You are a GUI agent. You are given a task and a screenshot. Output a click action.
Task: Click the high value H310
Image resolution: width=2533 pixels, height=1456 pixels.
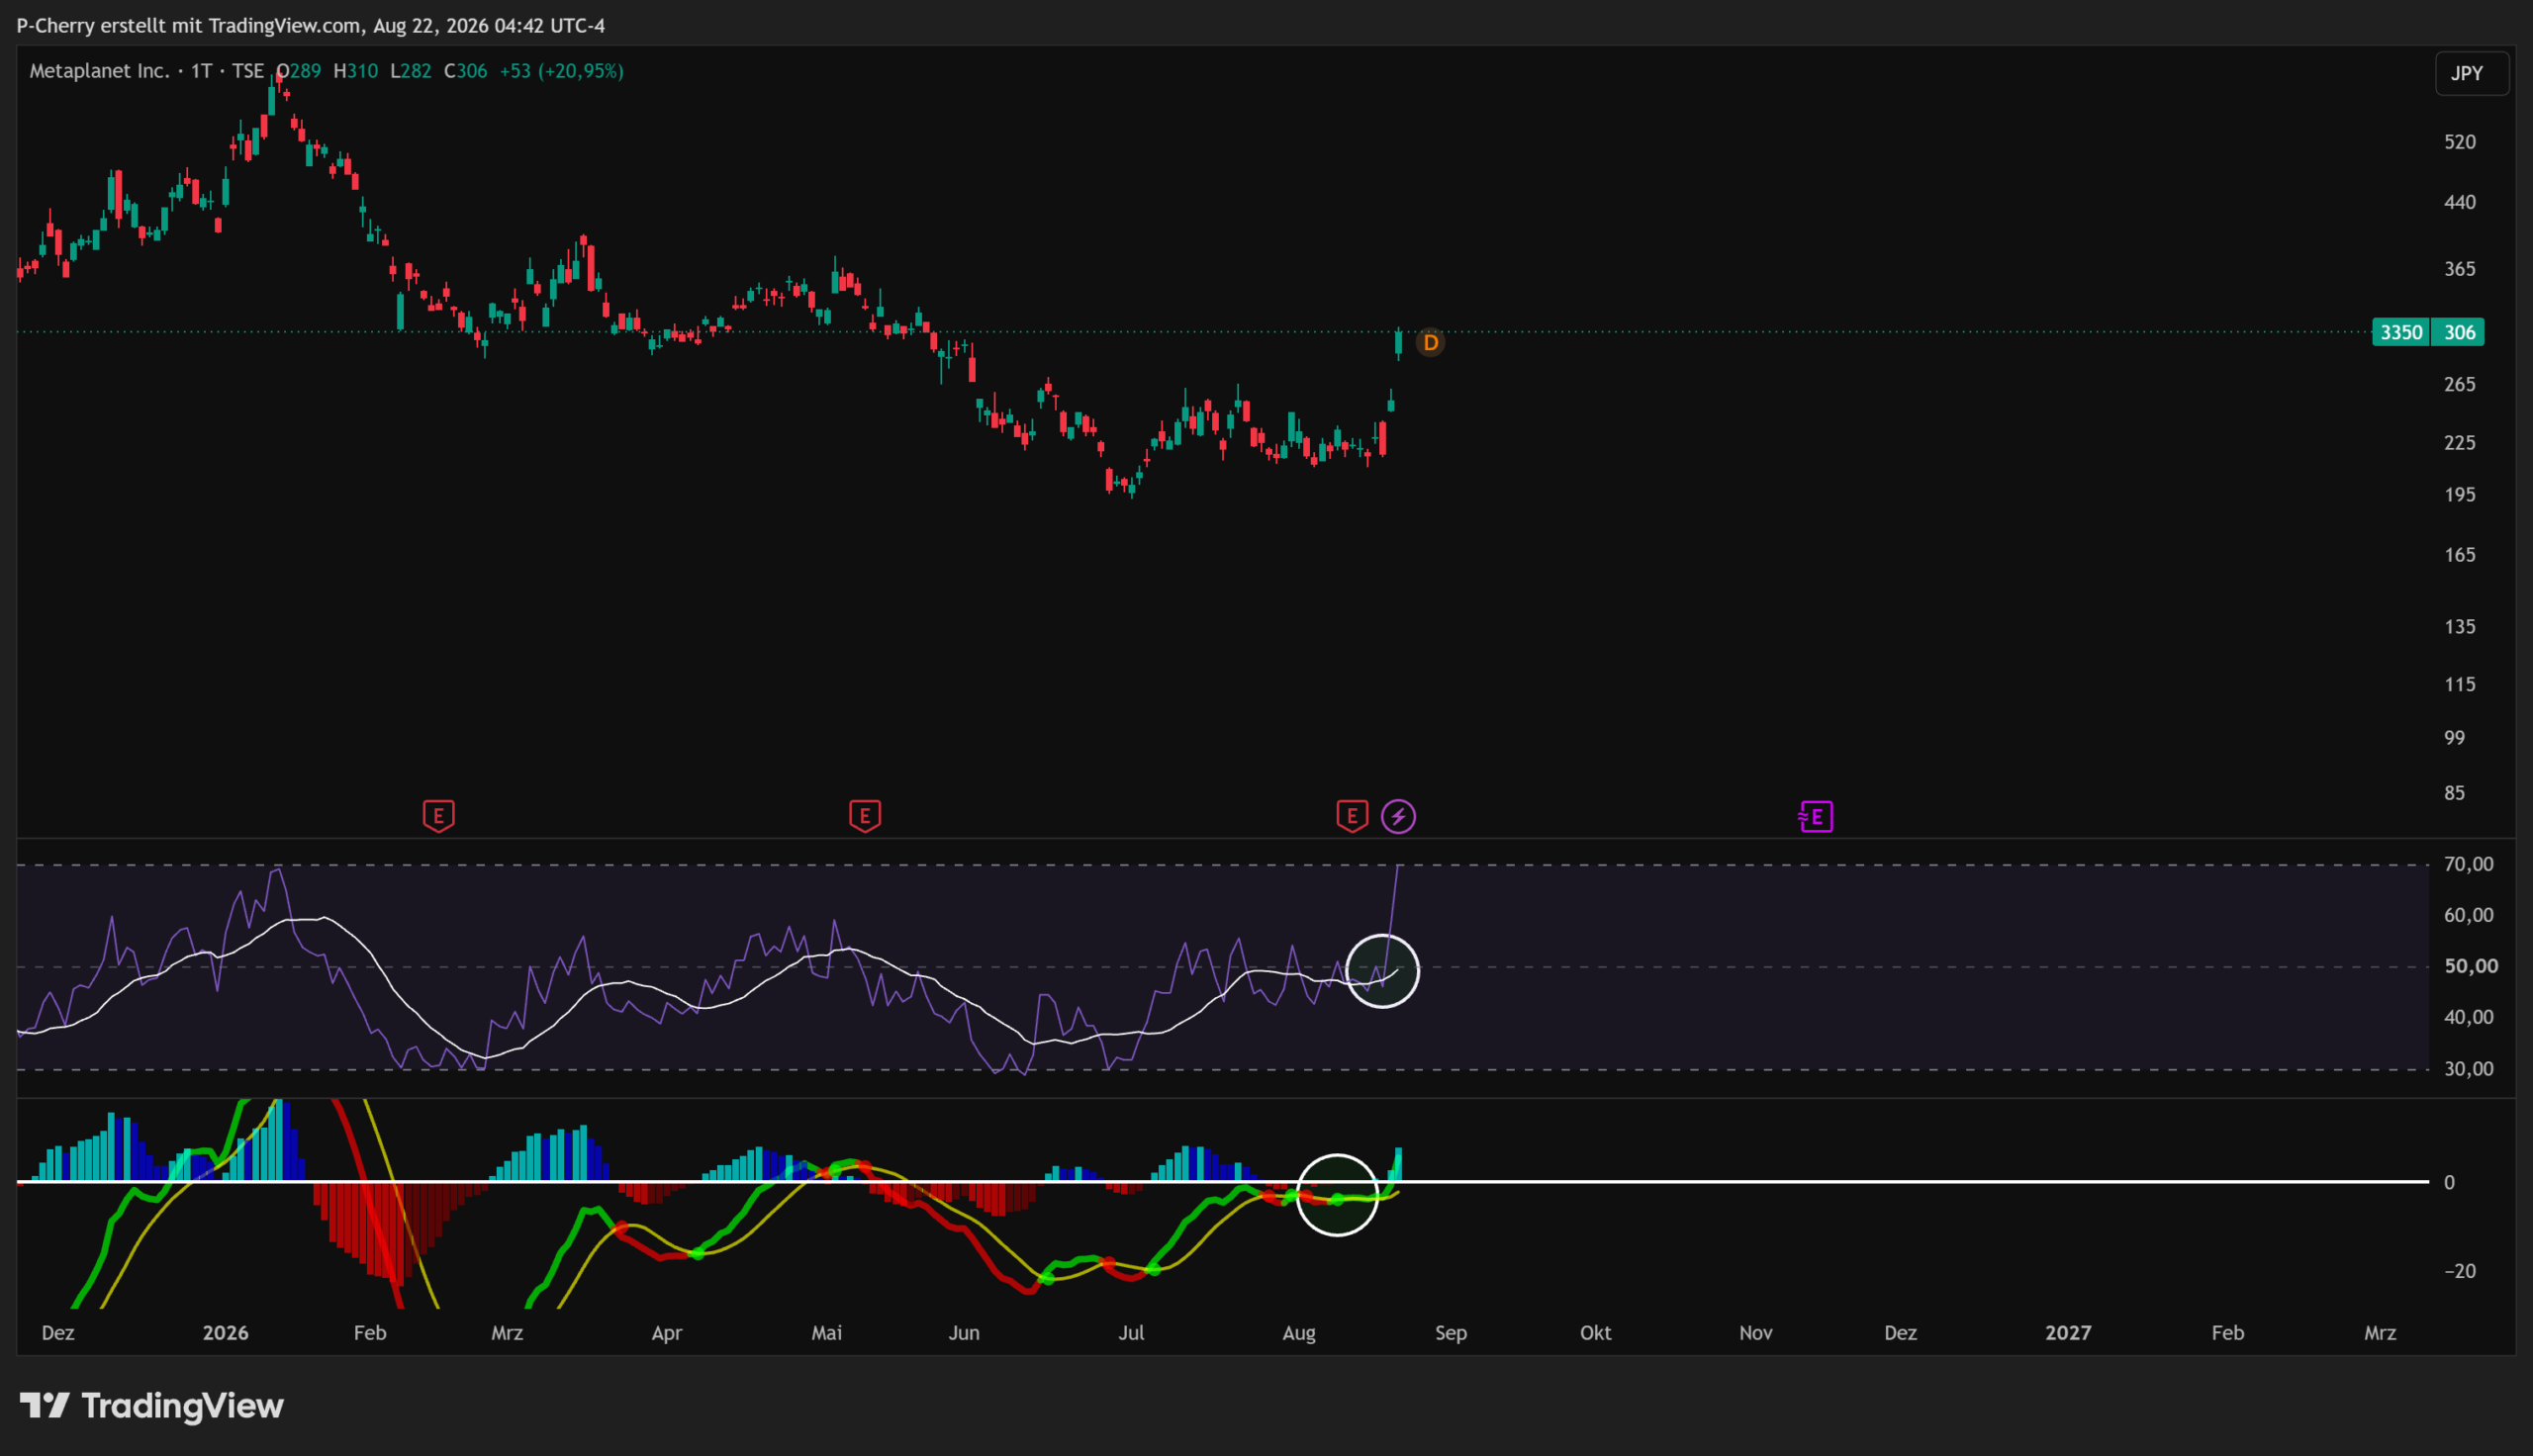tap(355, 71)
